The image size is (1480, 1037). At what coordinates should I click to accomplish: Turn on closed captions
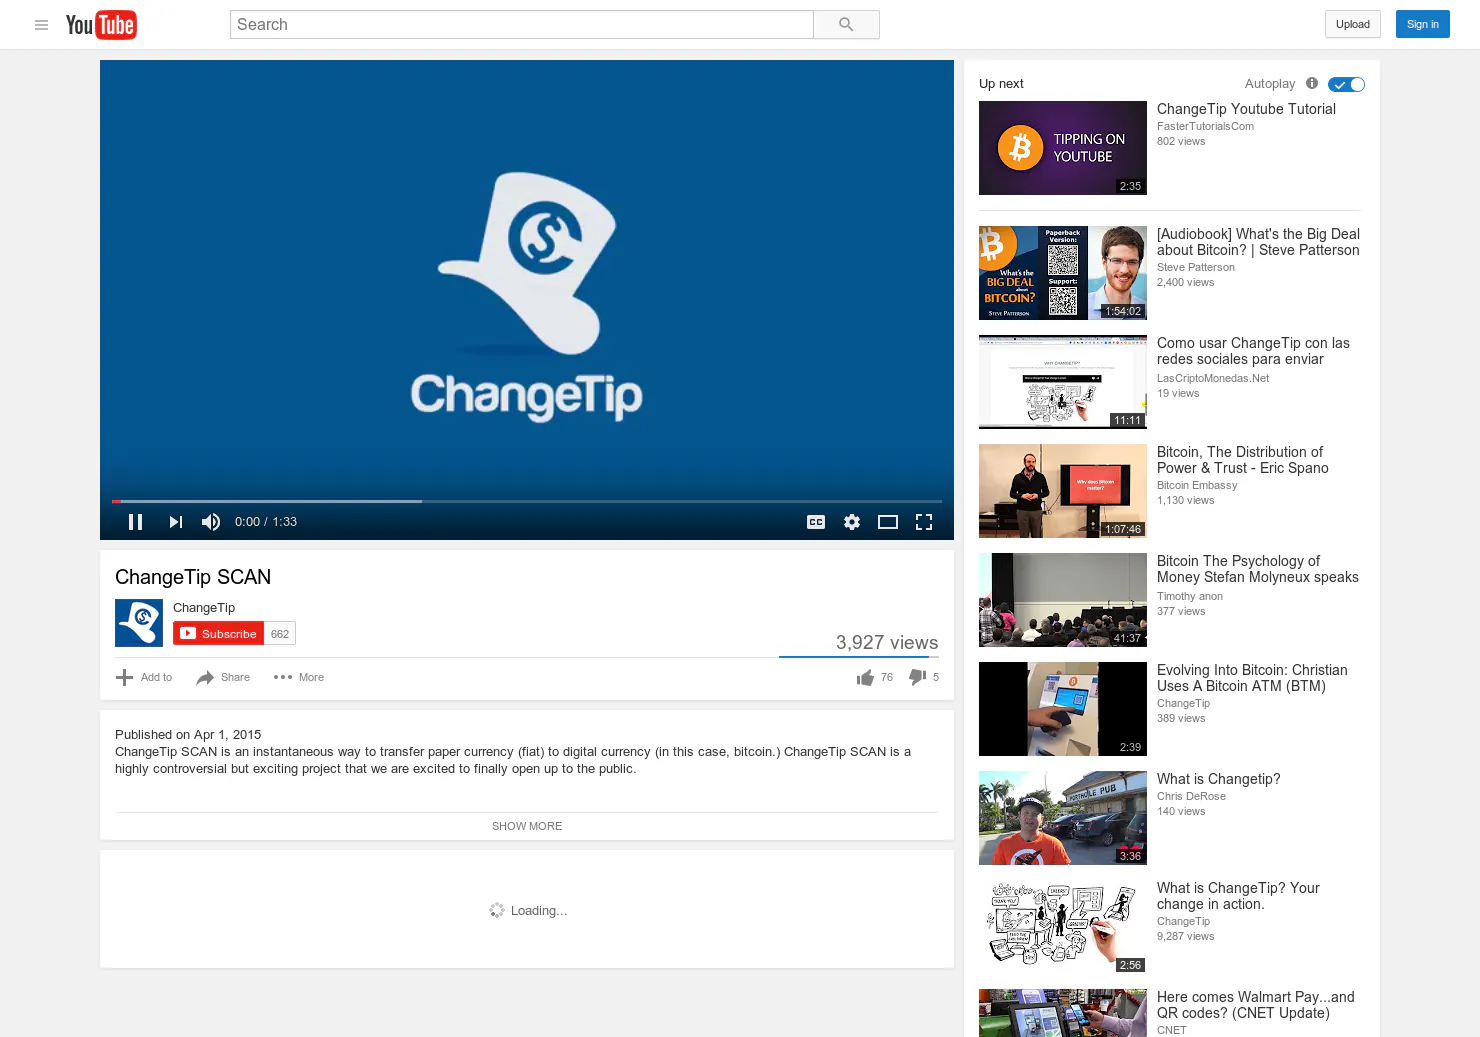pyautogui.click(x=816, y=522)
